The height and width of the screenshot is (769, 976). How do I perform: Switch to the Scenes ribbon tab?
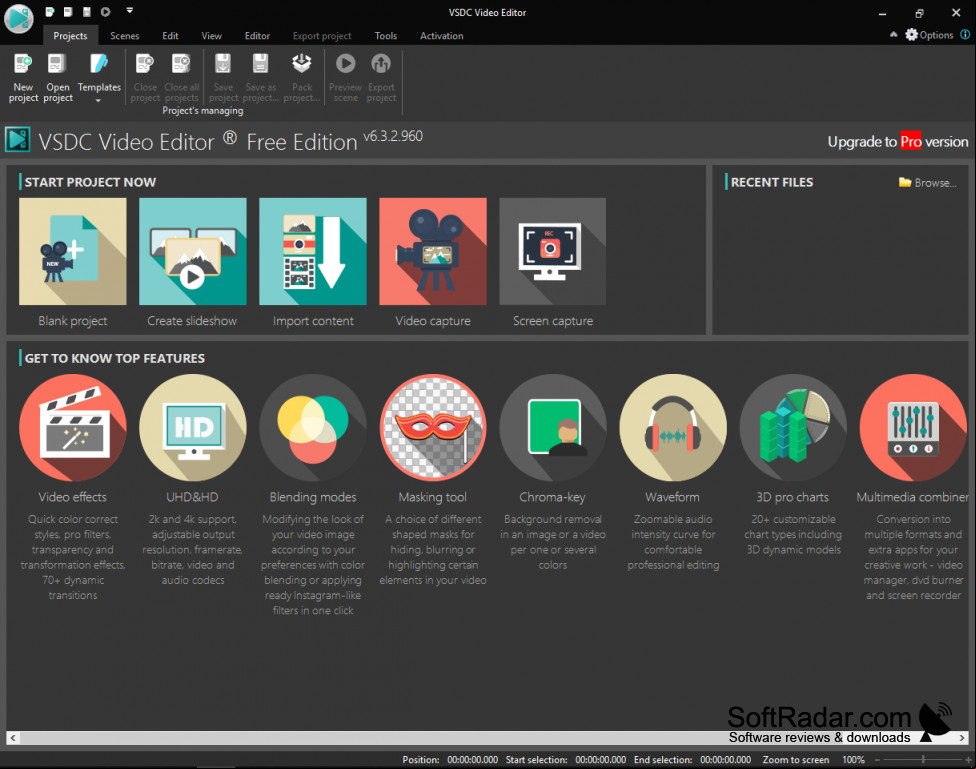pos(124,36)
